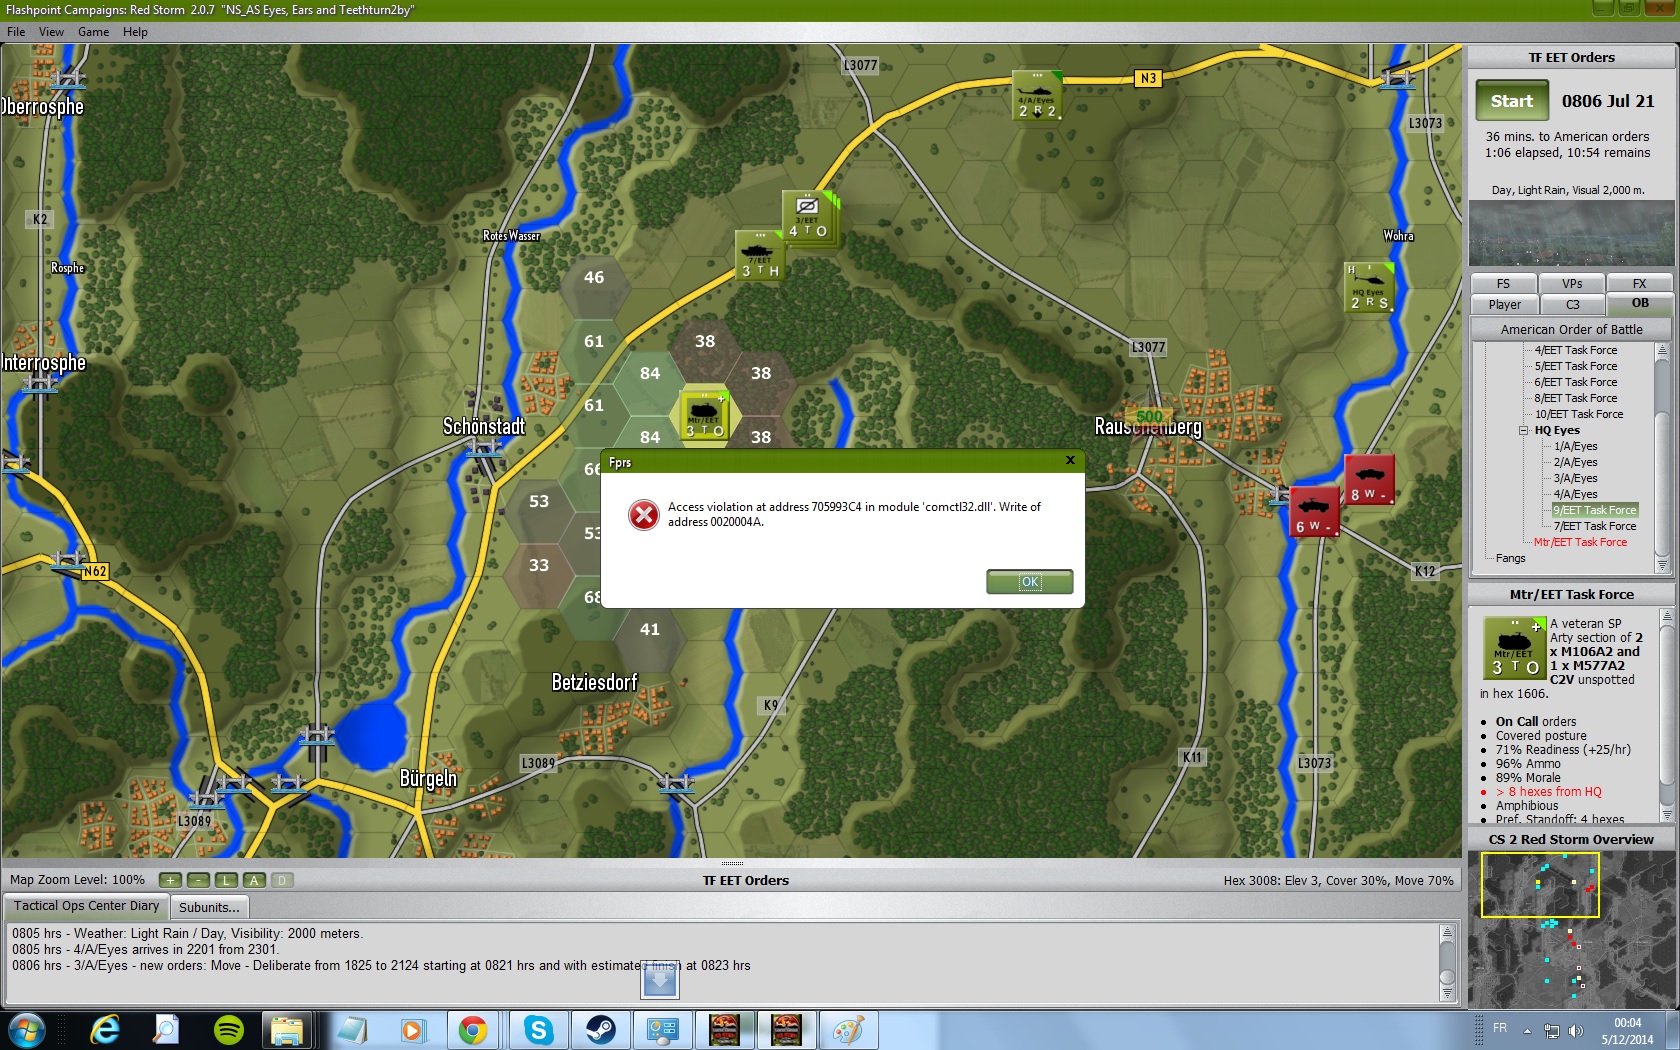The height and width of the screenshot is (1050, 1680).
Task: Click the green Start button
Action: (x=1512, y=101)
